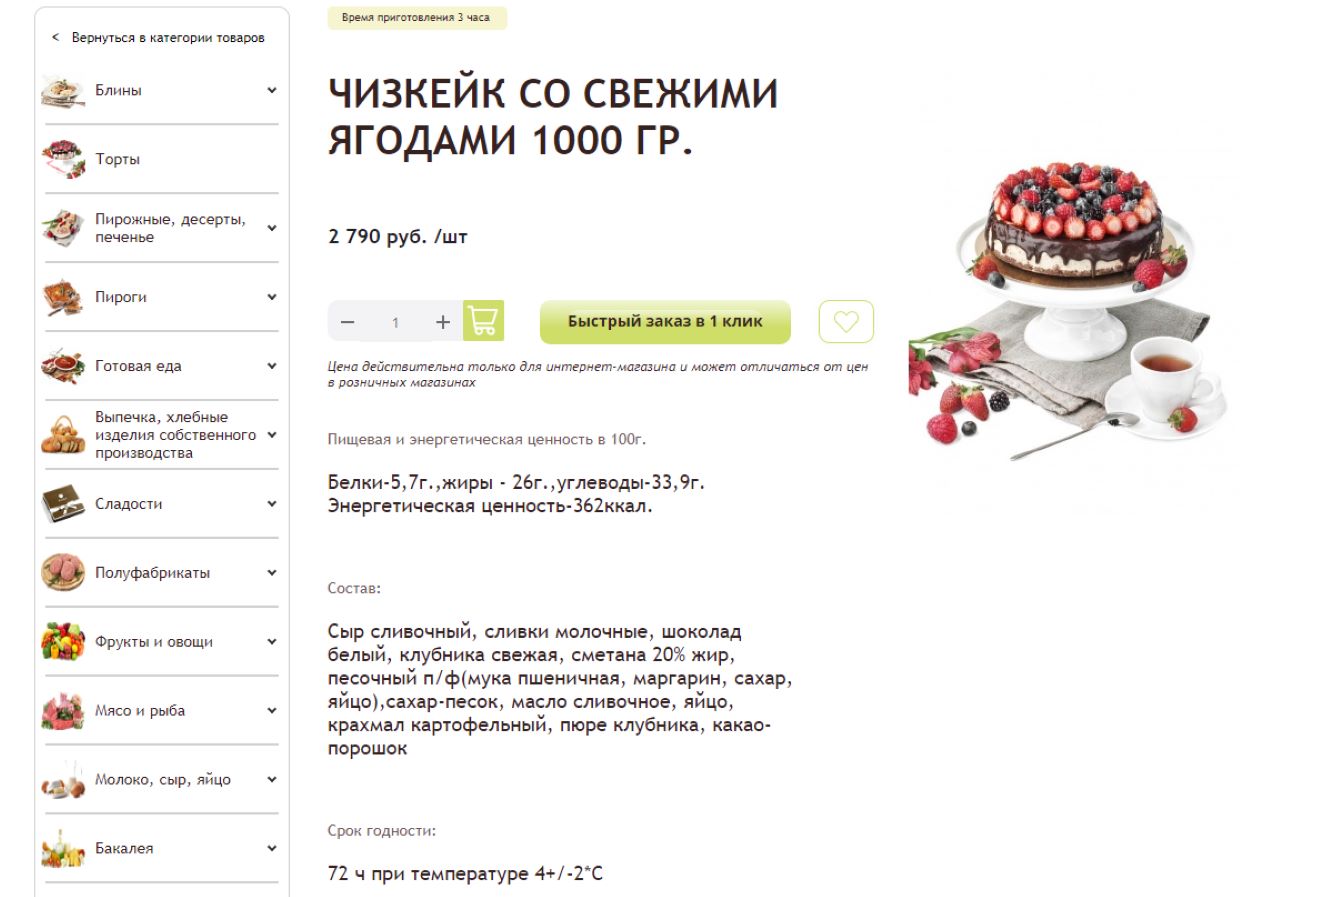The width and height of the screenshot is (1340, 897).
Task: Click the Пироги category icon
Action: click(x=63, y=297)
